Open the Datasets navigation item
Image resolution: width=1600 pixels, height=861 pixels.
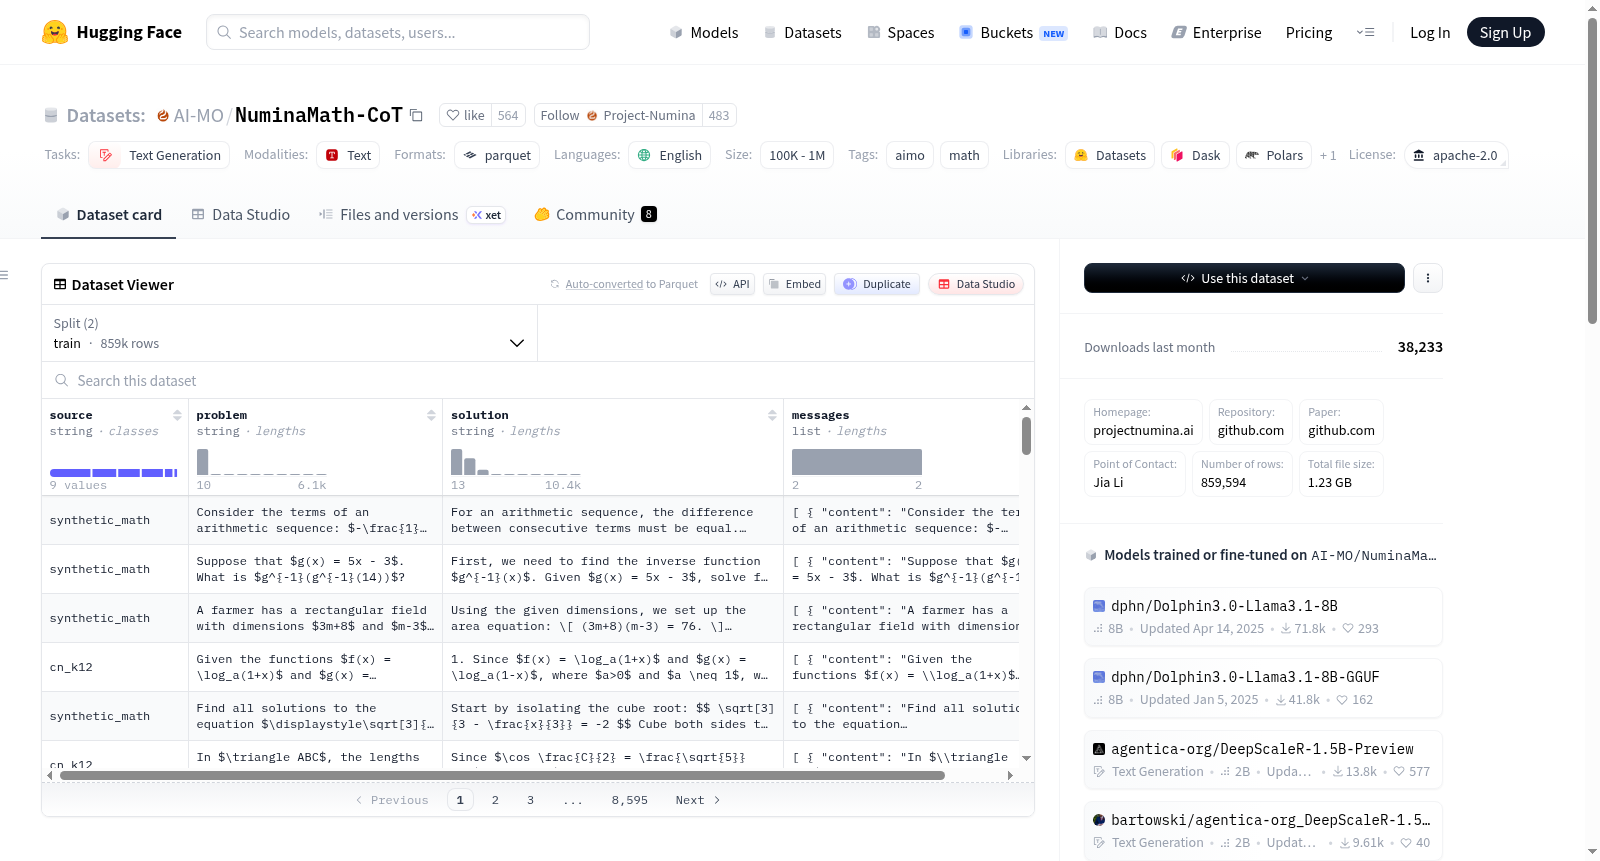[802, 32]
